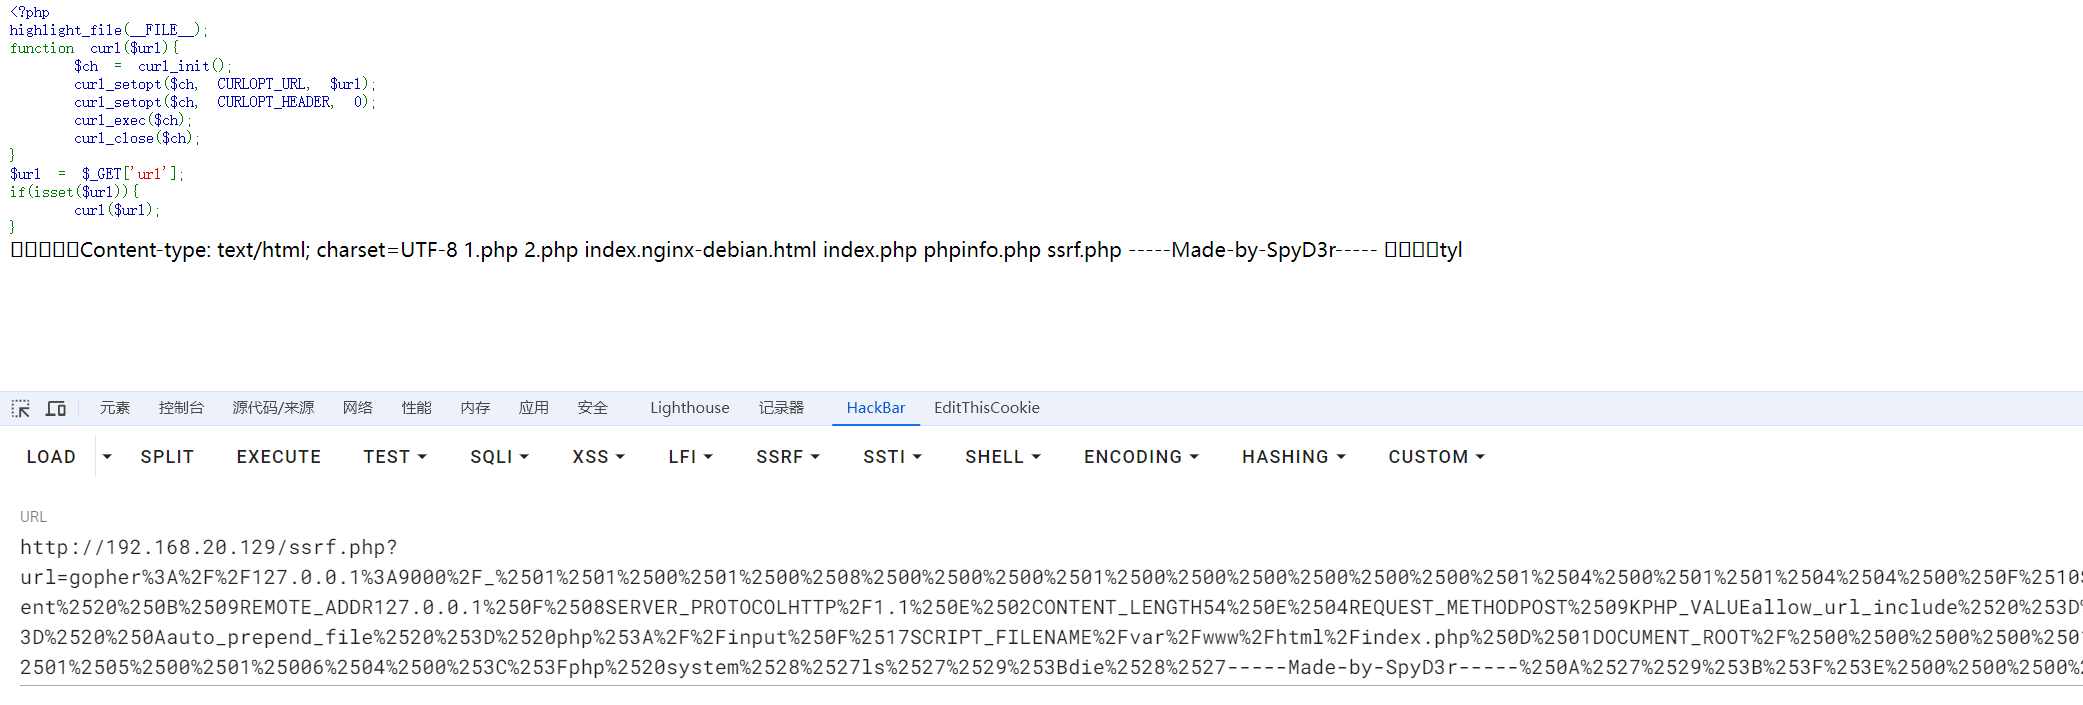Viewport: 2083px width, 705px height.
Task: Expand the TEST dropdown menu
Action: click(395, 457)
